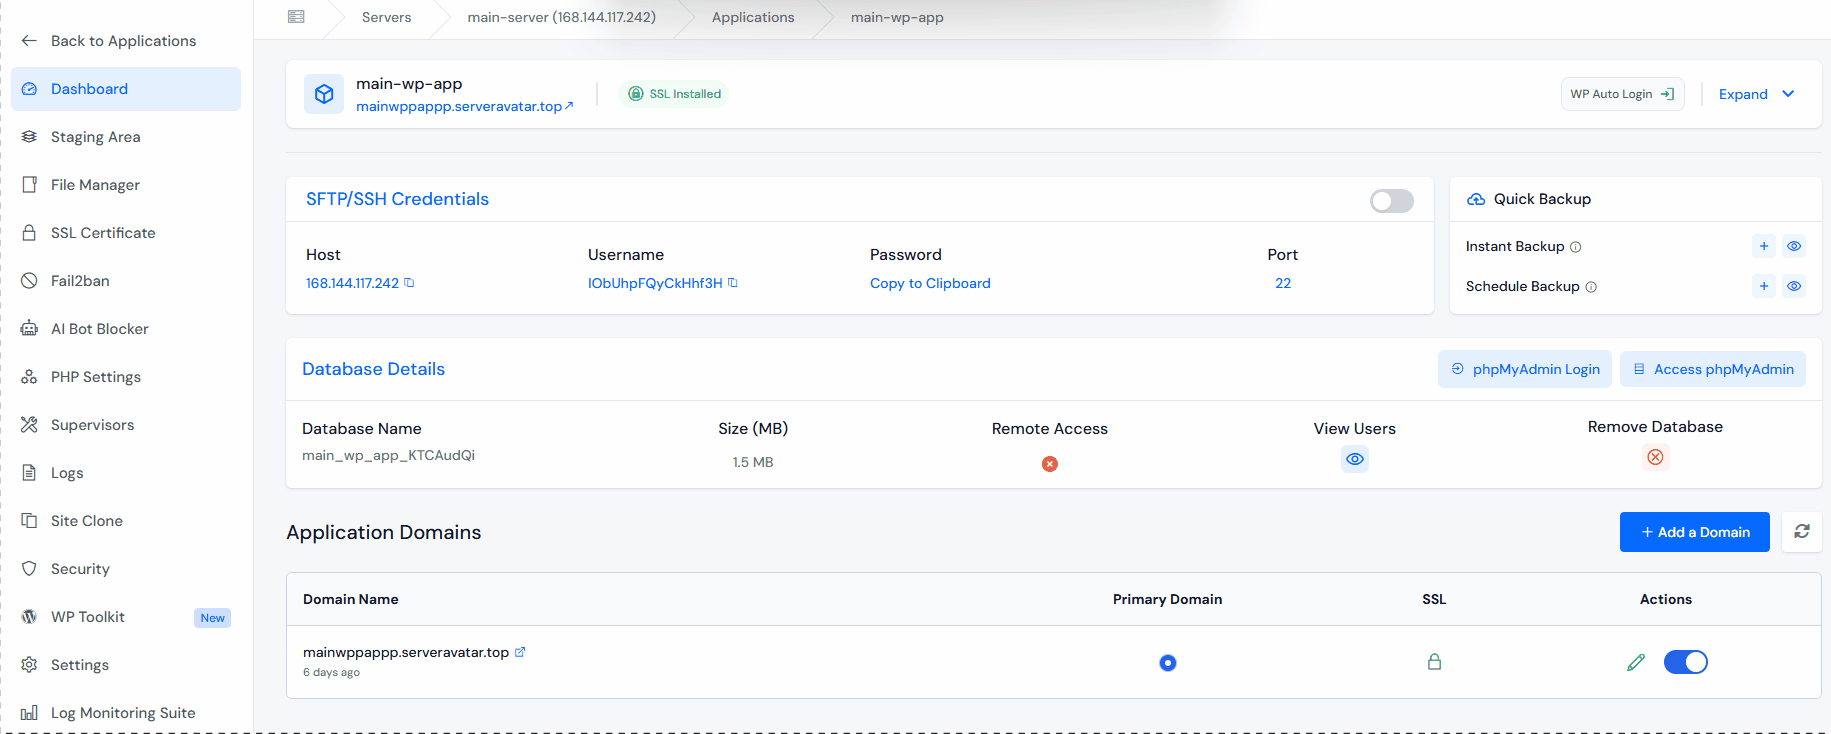Open the Dashboard menu item
The width and height of the screenshot is (1831, 734).
click(x=126, y=89)
